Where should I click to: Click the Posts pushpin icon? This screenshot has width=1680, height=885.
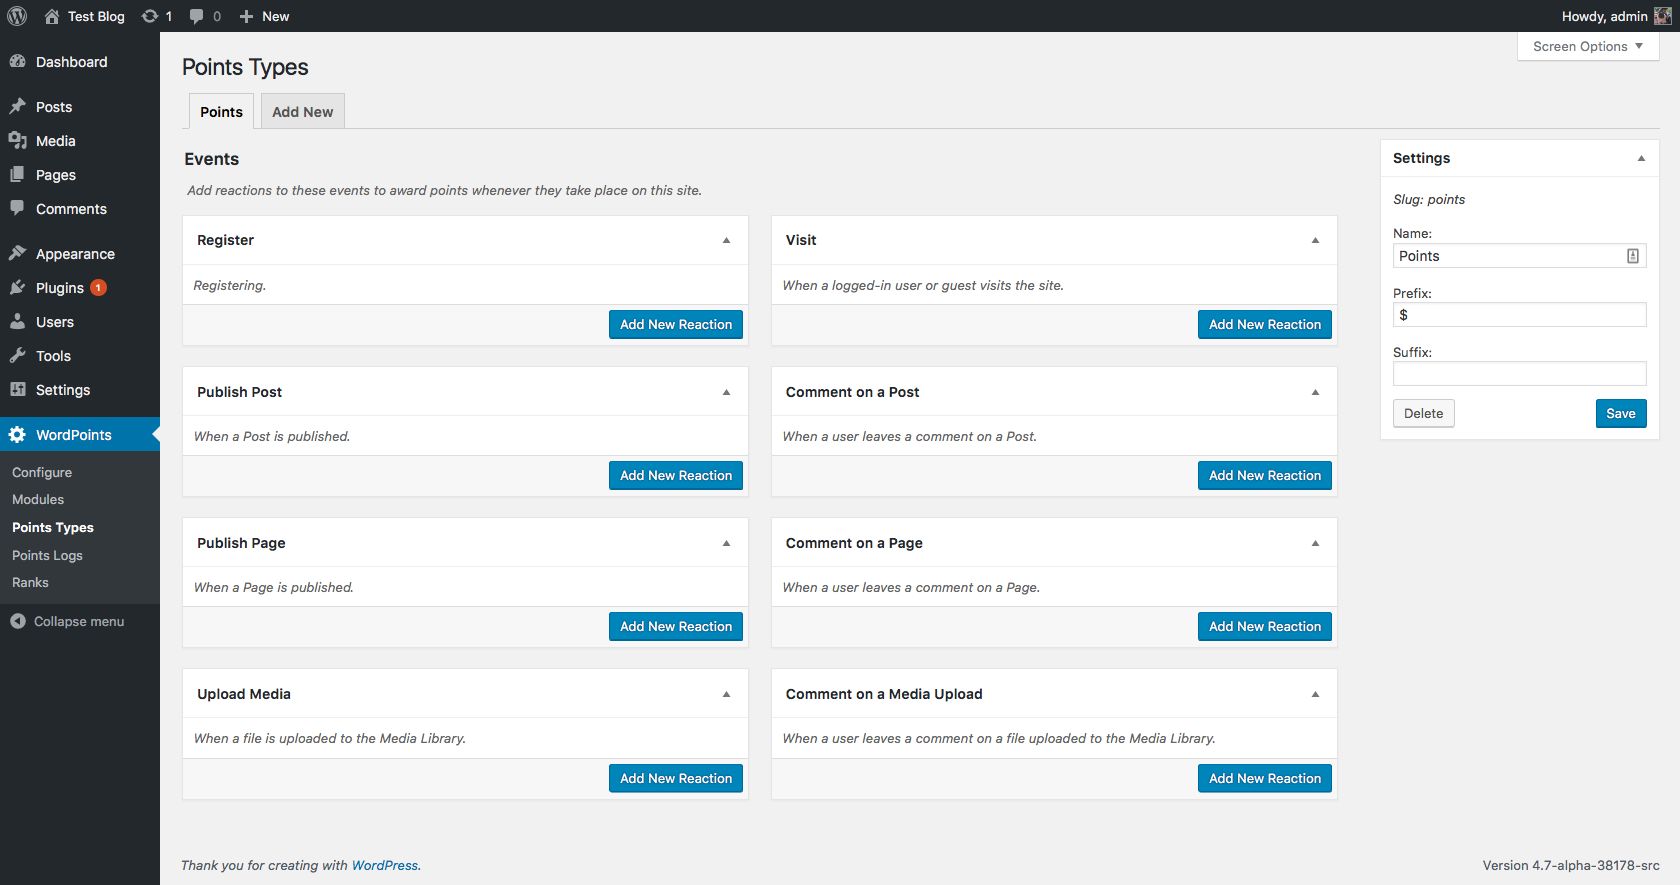(x=17, y=106)
